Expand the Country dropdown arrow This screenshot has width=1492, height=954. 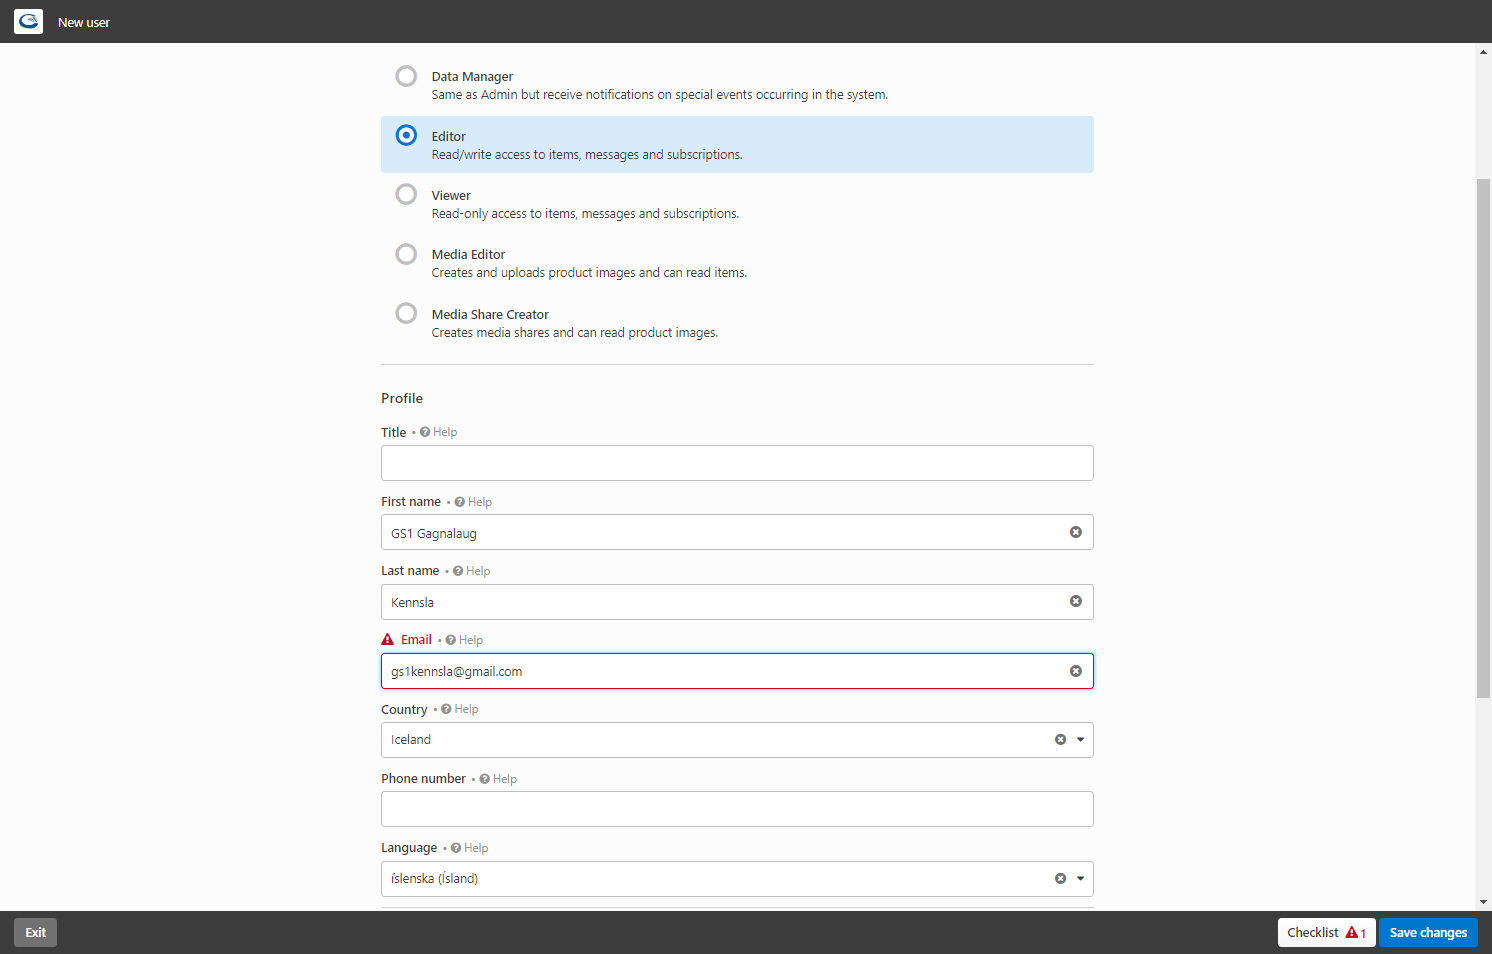tap(1080, 740)
